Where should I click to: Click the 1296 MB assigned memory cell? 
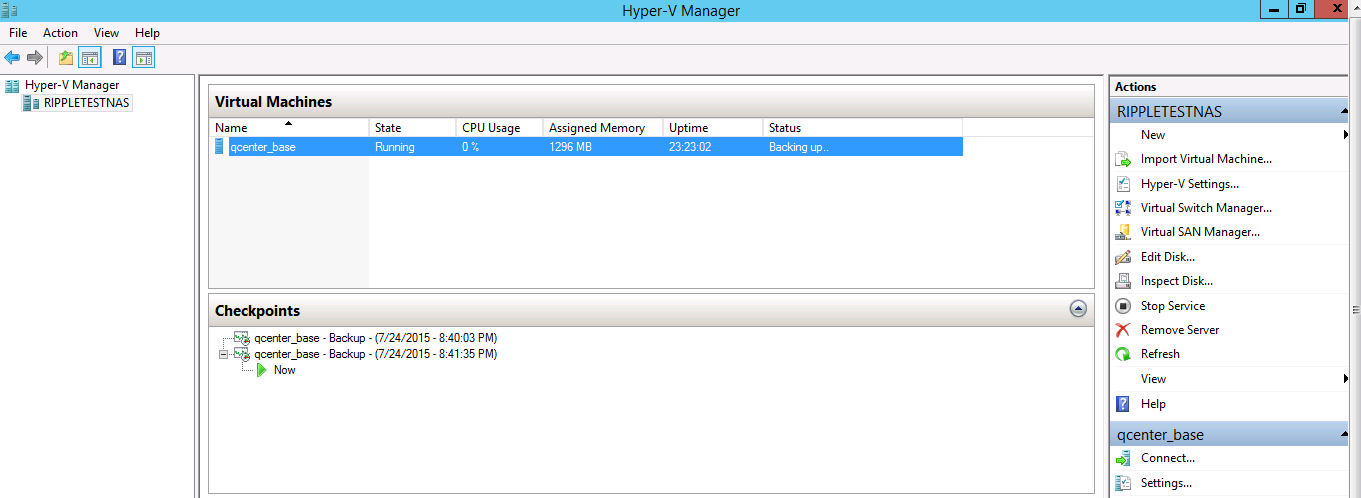point(571,147)
